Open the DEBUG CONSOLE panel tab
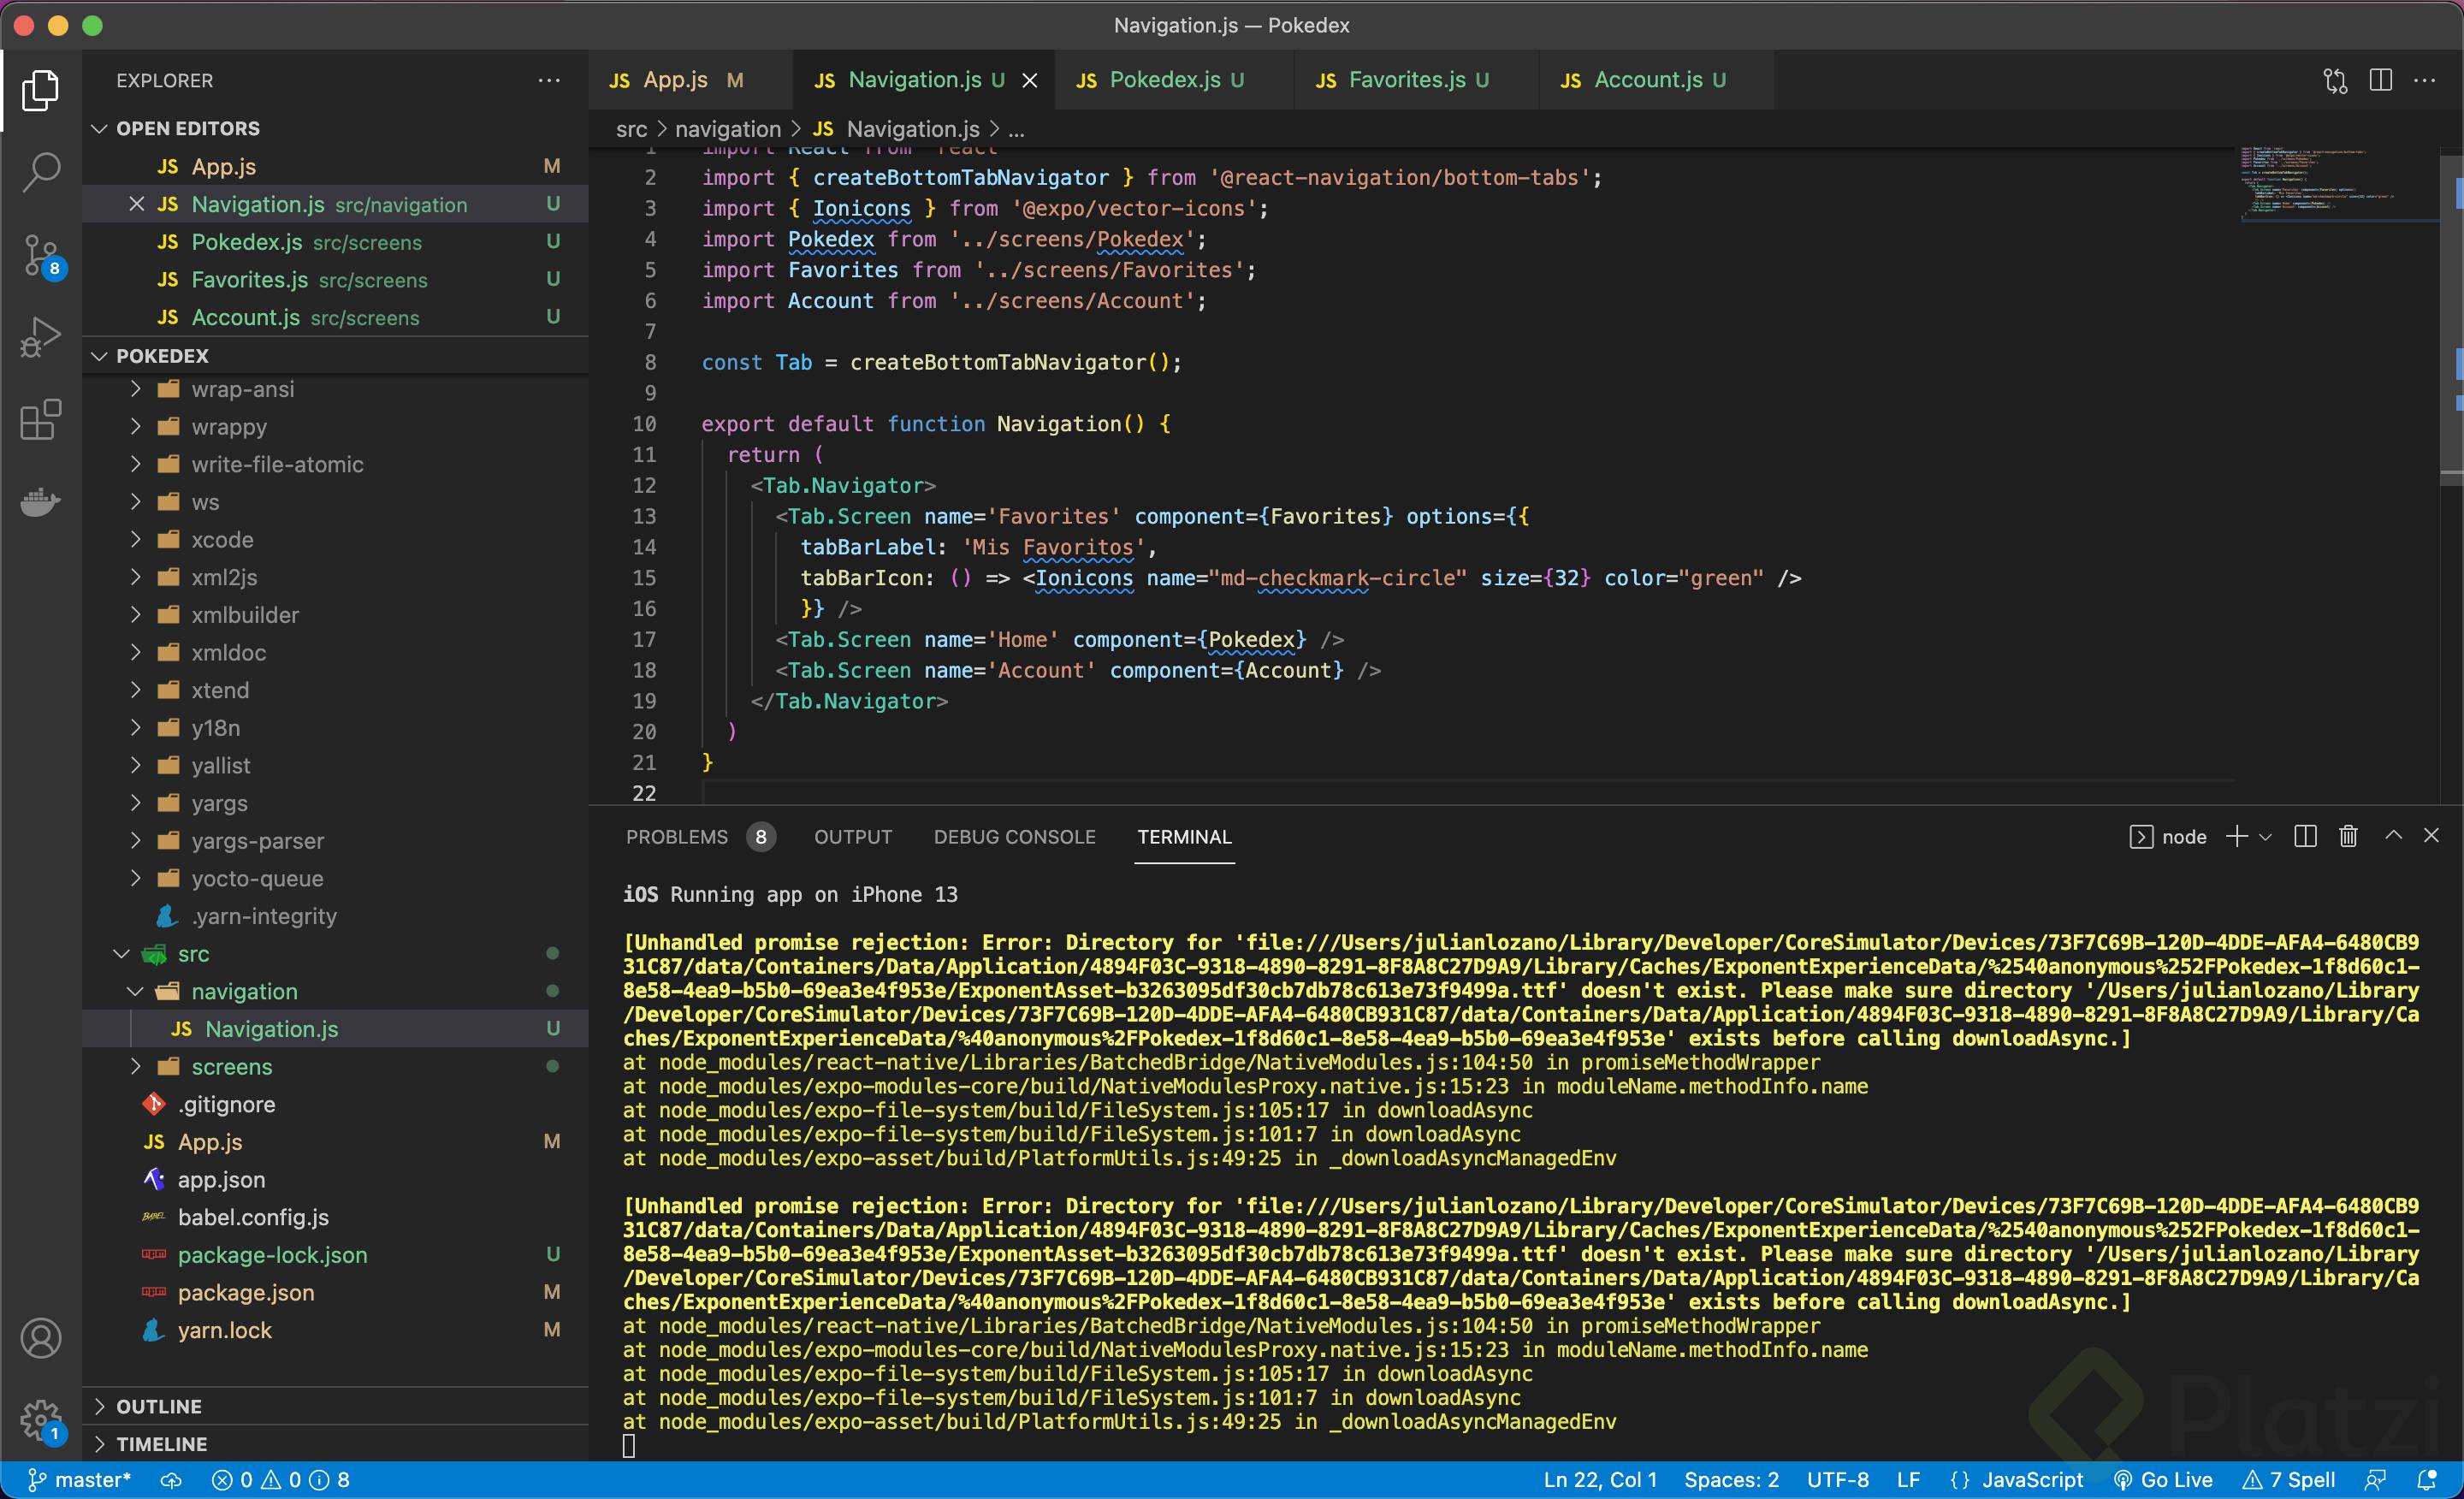The height and width of the screenshot is (1499, 2464). [x=1014, y=837]
